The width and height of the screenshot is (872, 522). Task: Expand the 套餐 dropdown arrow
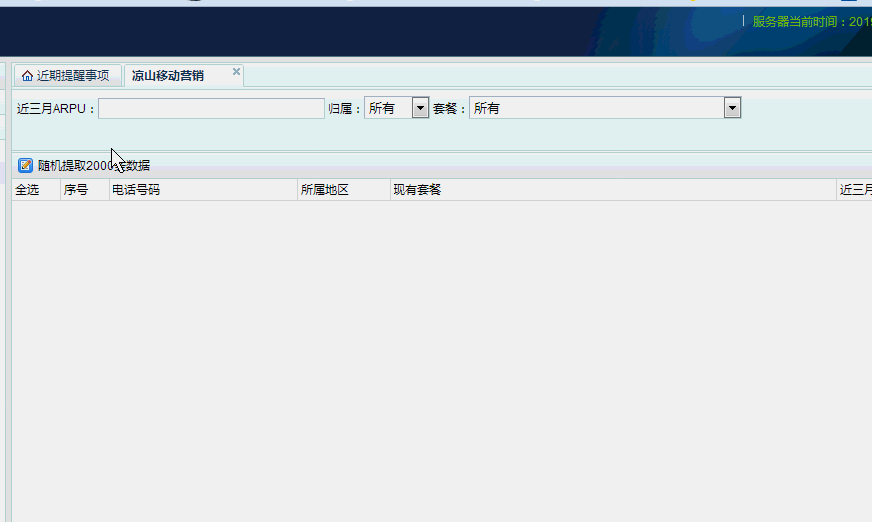click(x=732, y=108)
